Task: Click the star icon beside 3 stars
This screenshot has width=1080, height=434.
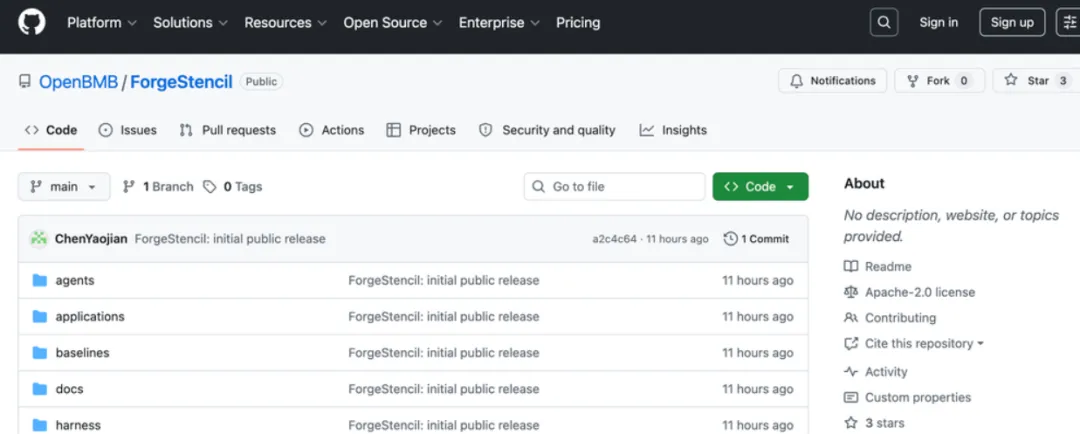Action: click(851, 423)
